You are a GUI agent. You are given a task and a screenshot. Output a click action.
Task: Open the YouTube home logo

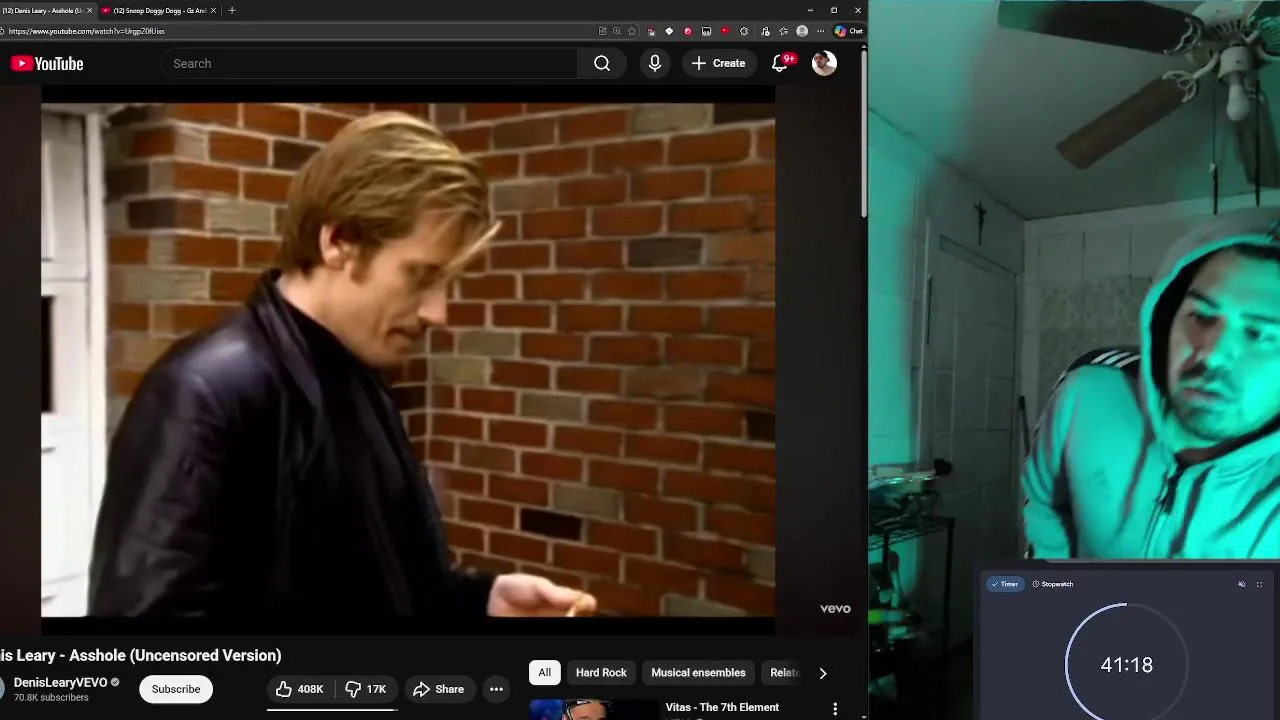pyautogui.click(x=47, y=64)
